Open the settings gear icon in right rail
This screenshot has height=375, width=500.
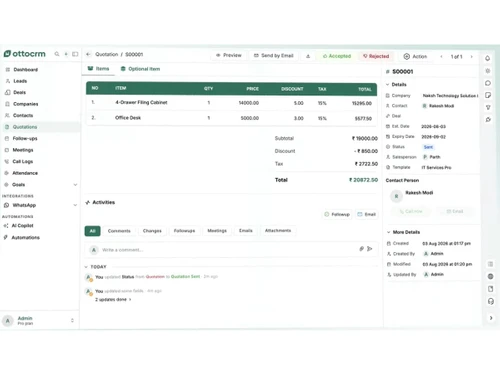click(x=487, y=71)
